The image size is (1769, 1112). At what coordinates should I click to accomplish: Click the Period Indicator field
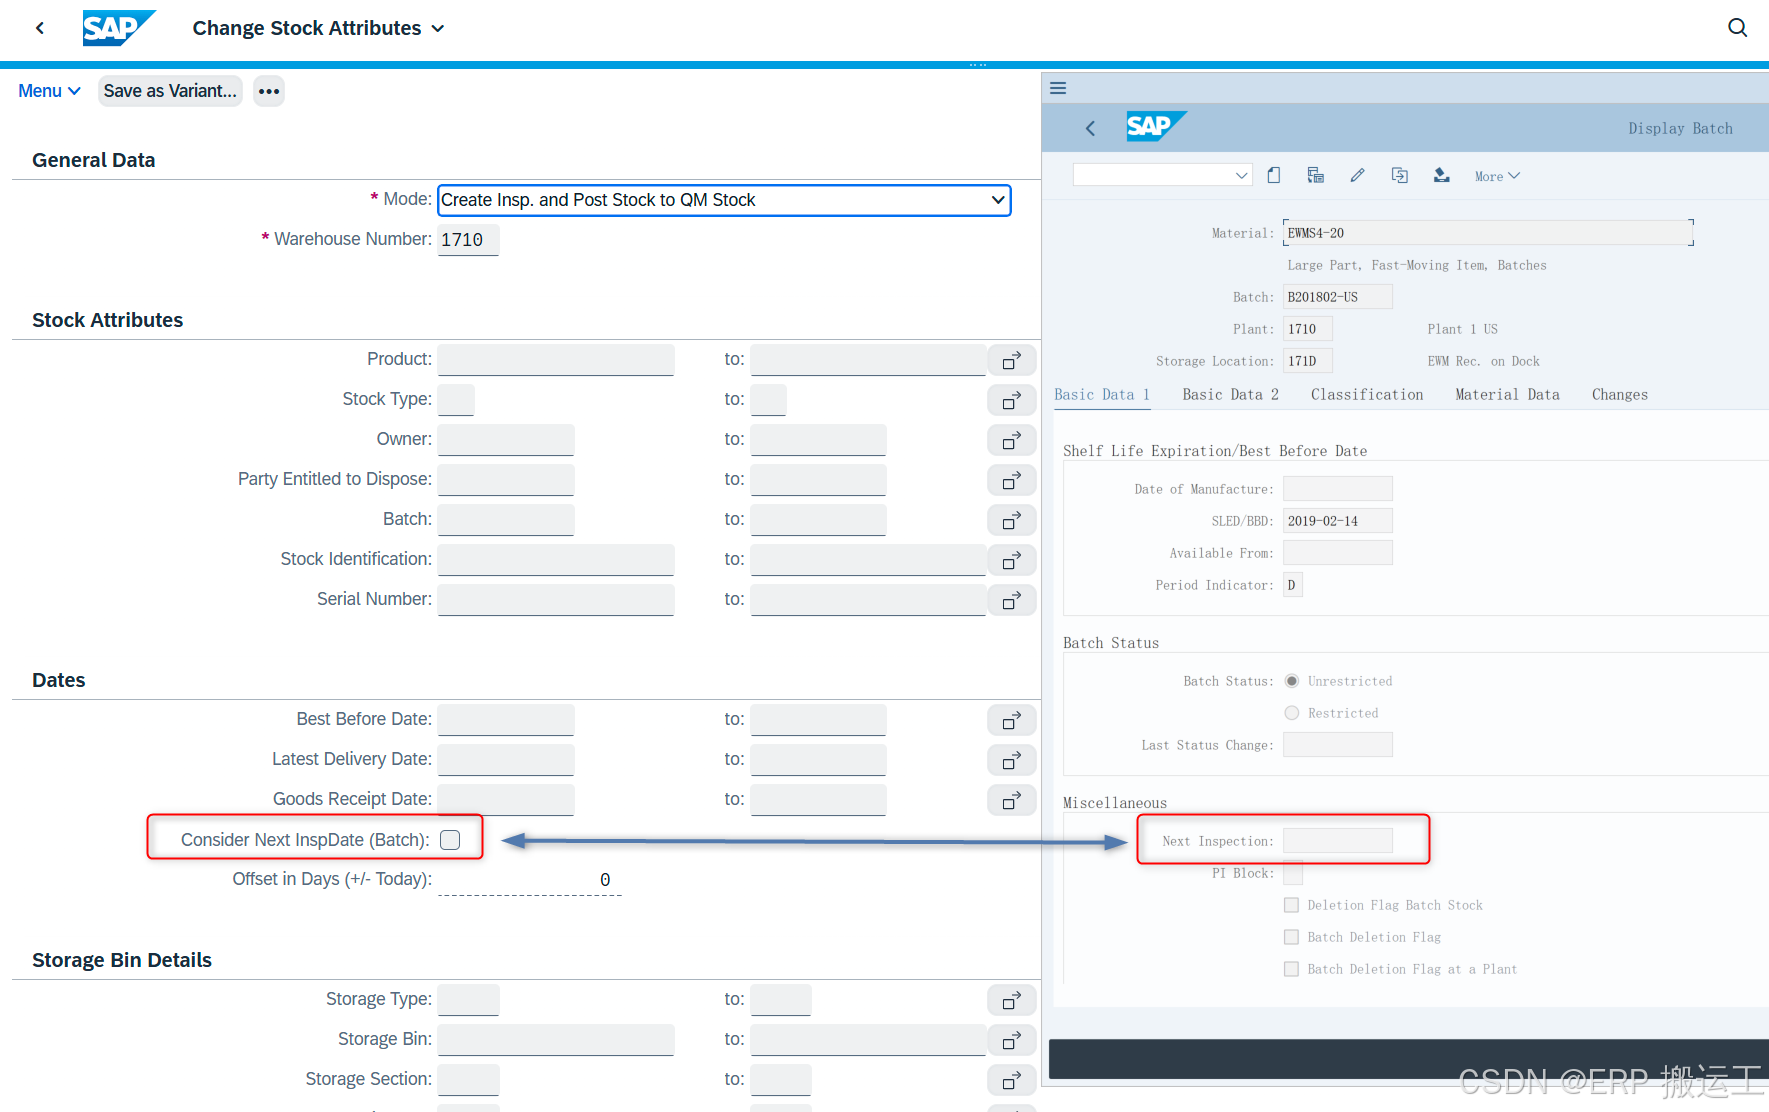tap(1293, 585)
